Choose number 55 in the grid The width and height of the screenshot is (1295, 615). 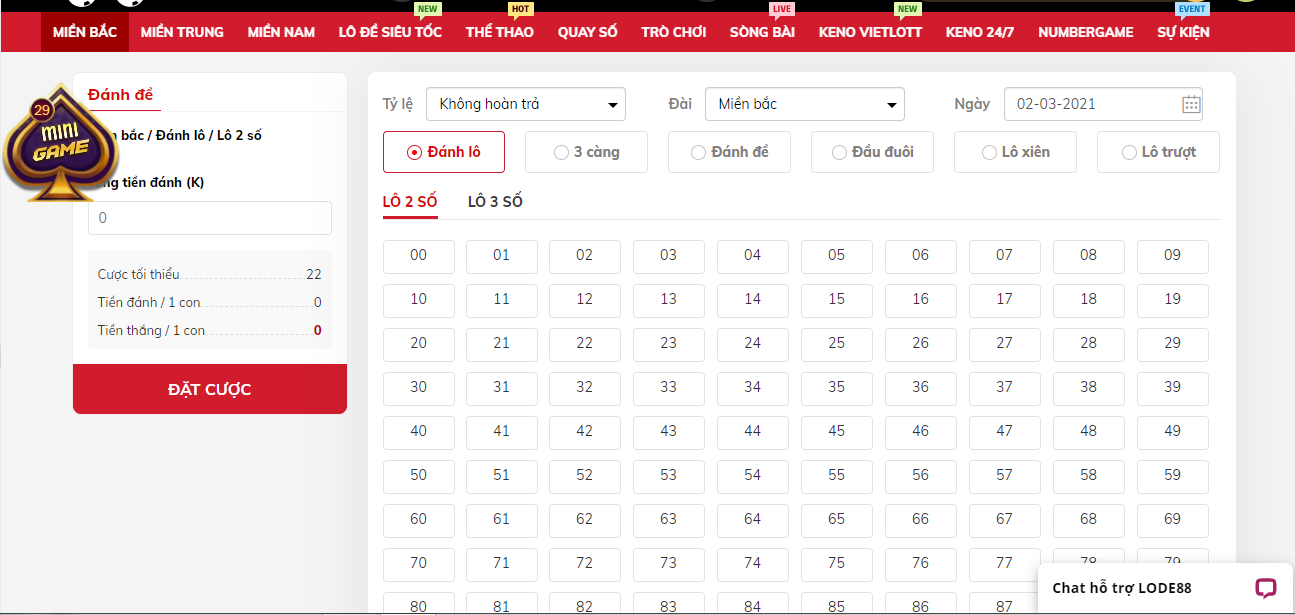point(836,475)
